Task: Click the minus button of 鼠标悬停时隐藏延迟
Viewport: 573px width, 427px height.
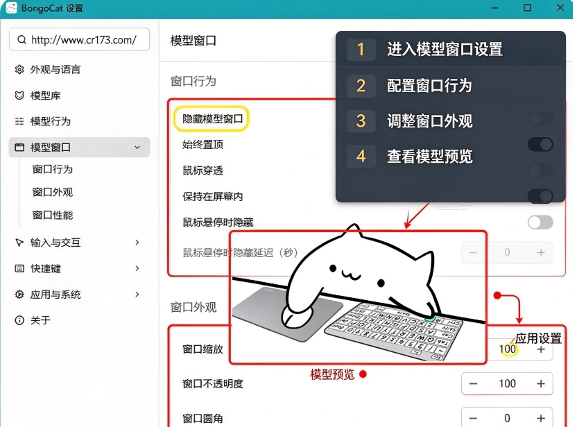Action: [473, 253]
